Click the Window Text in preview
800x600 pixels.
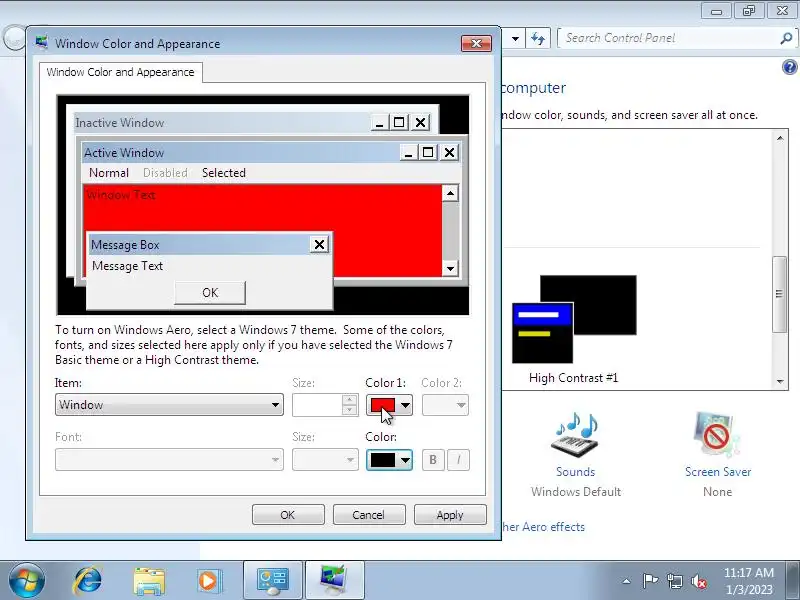(x=121, y=195)
